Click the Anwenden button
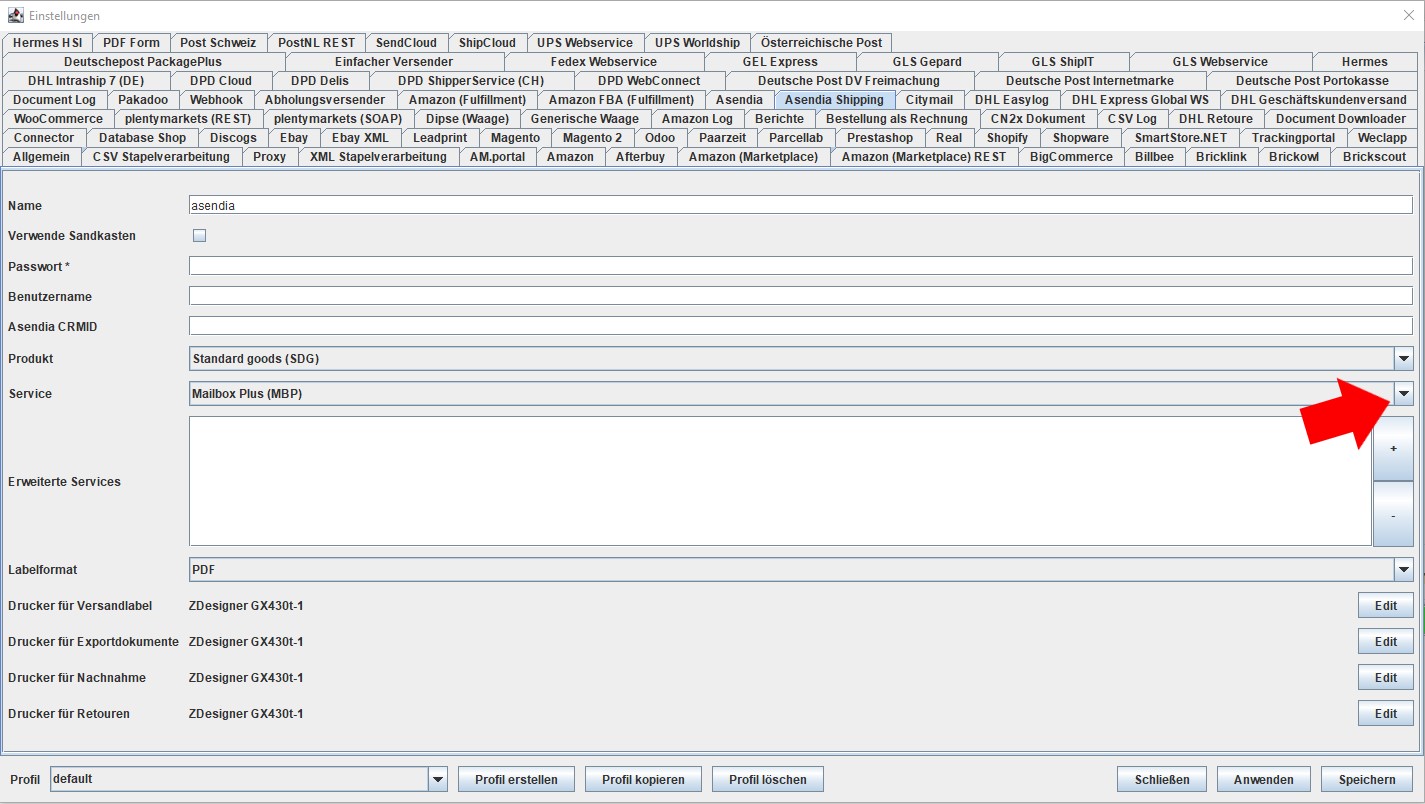This screenshot has height=804, width=1425. pyautogui.click(x=1264, y=780)
